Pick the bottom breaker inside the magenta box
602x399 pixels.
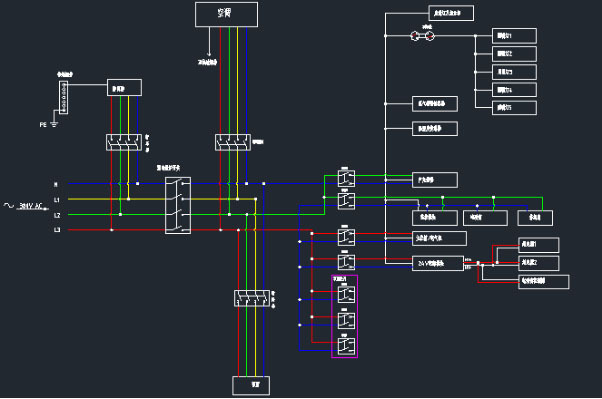point(346,346)
